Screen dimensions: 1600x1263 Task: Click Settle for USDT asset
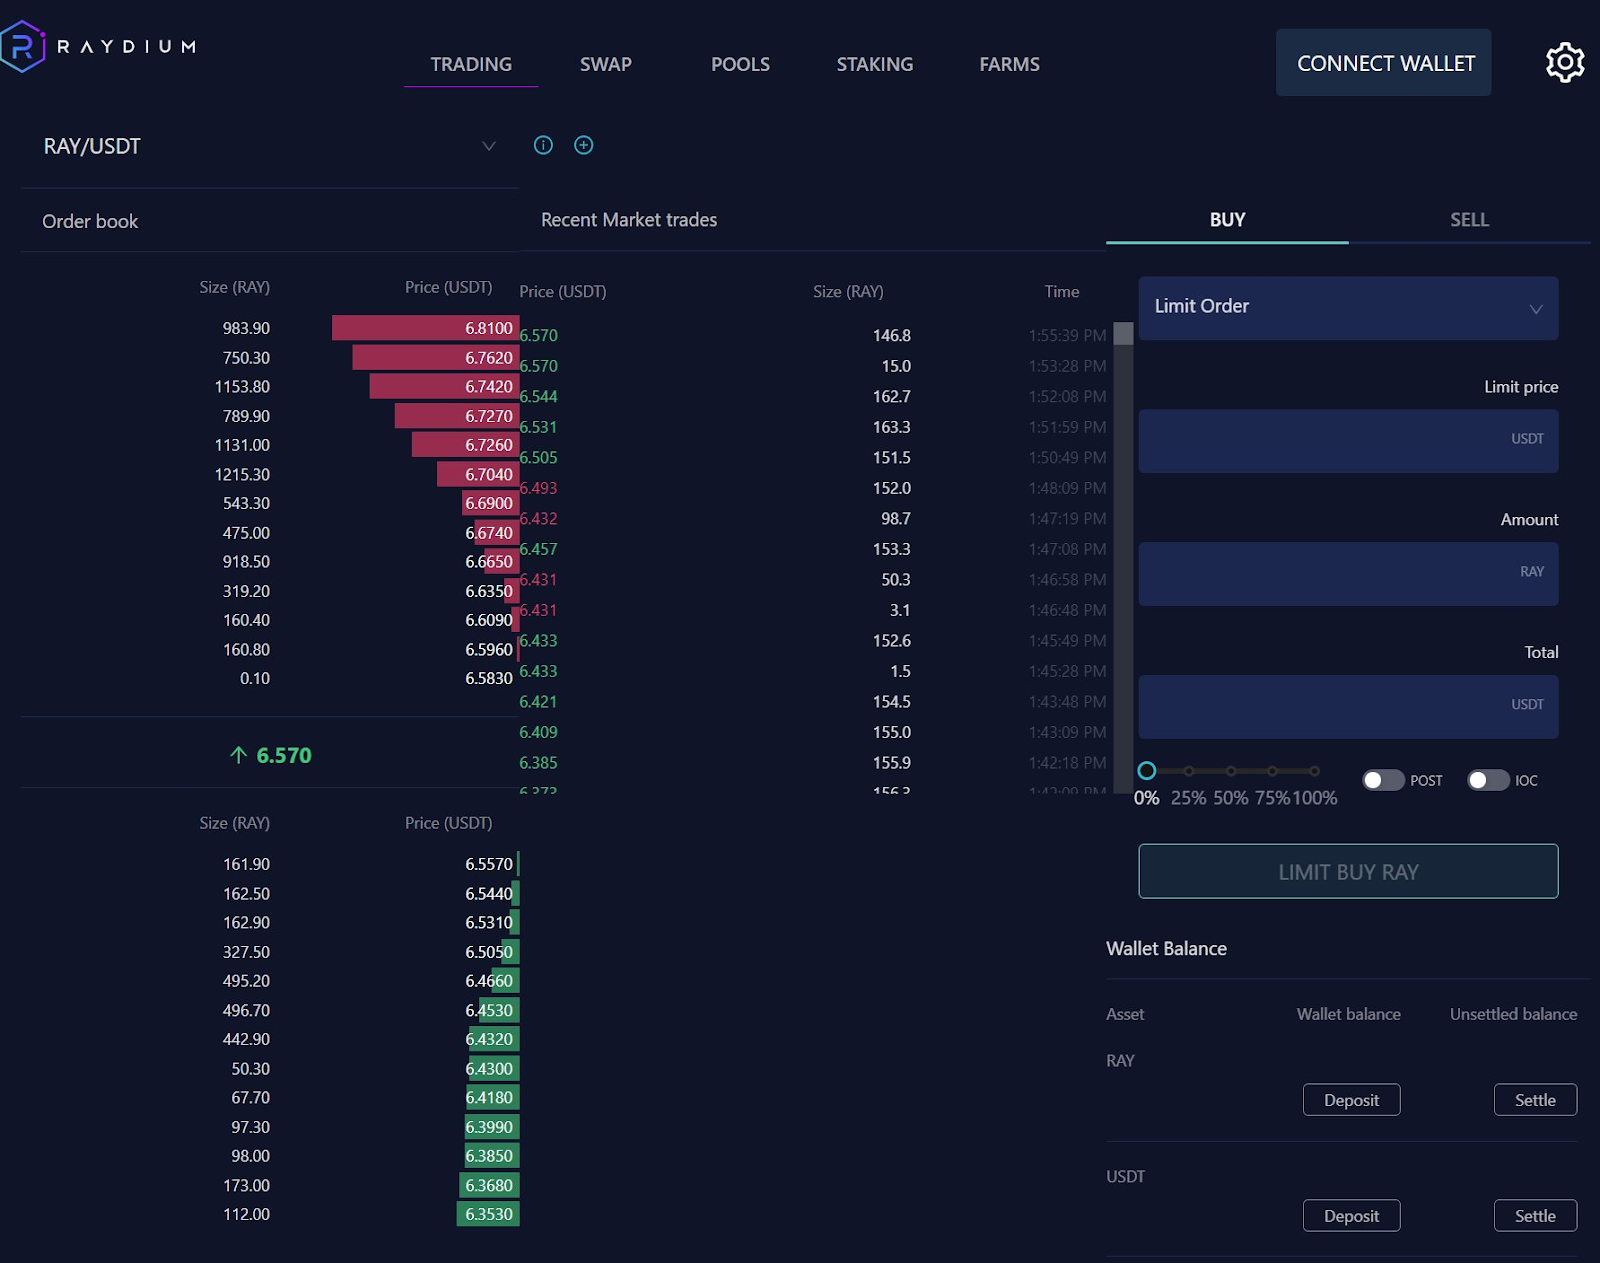[1535, 1216]
